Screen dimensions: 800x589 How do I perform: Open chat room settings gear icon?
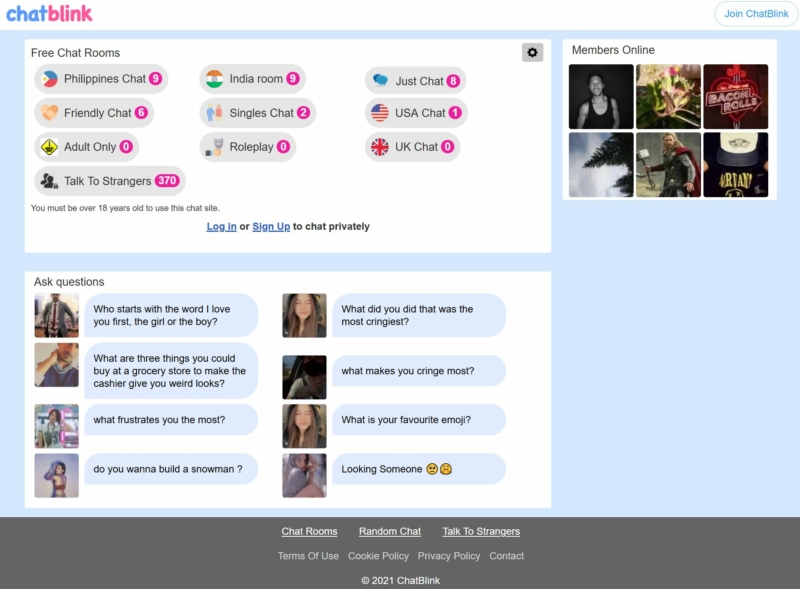point(532,53)
